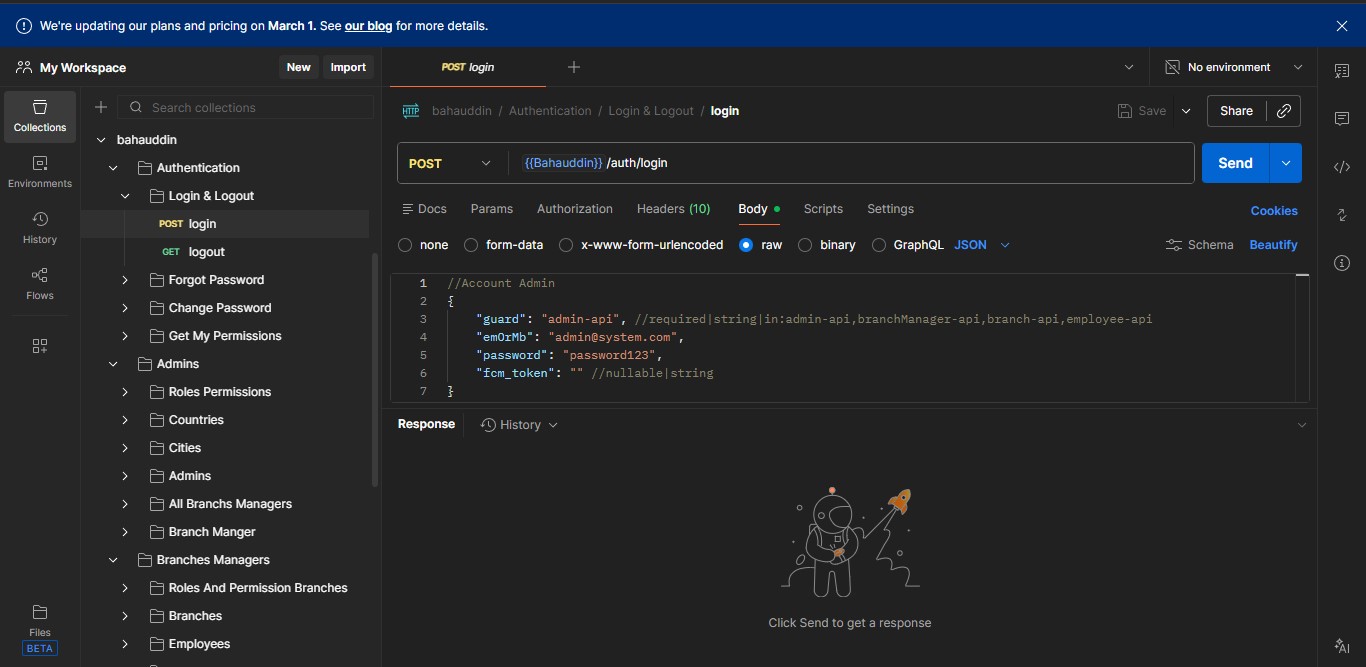Switch to the Authorization tab
The height and width of the screenshot is (667, 1366).
[574, 209]
